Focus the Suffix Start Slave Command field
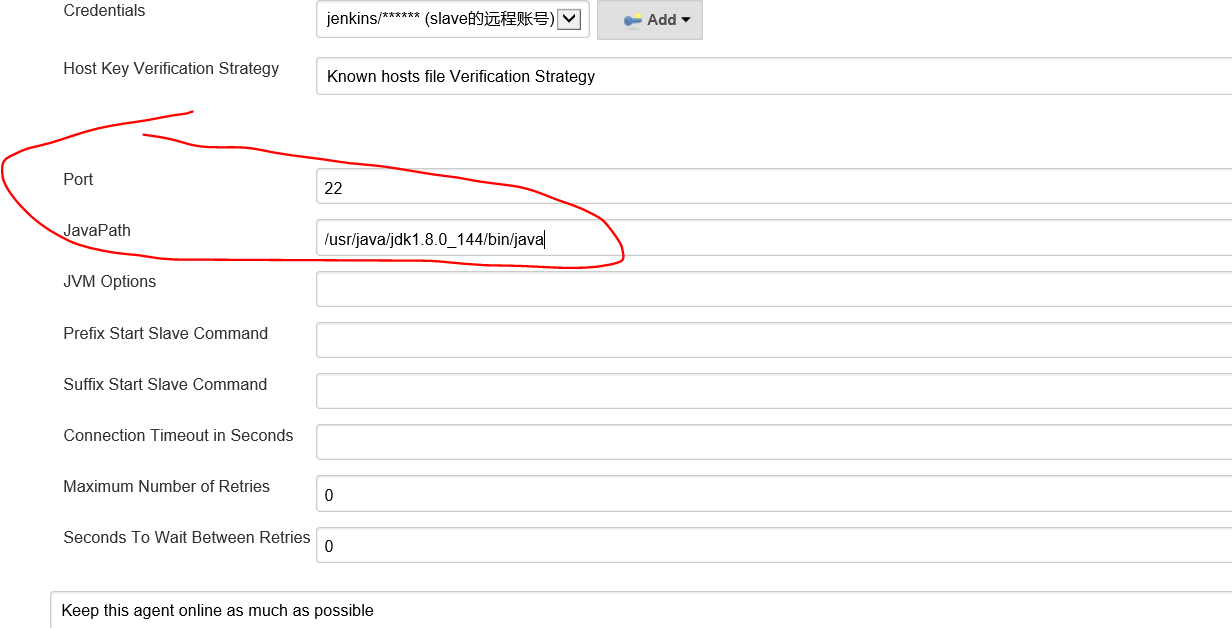The image size is (1232, 628). click(774, 391)
